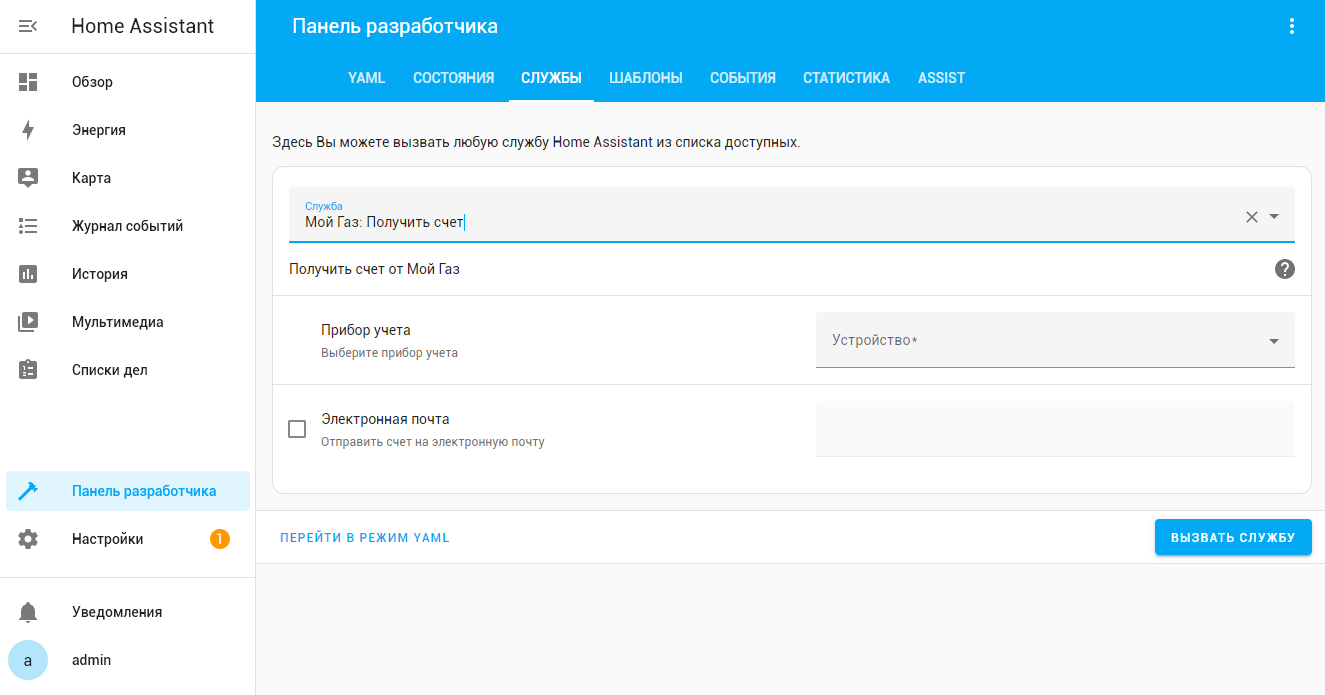Click the Settings update badge showing 1
The height and width of the screenshot is (695, 1325).
tap(220, 539)
